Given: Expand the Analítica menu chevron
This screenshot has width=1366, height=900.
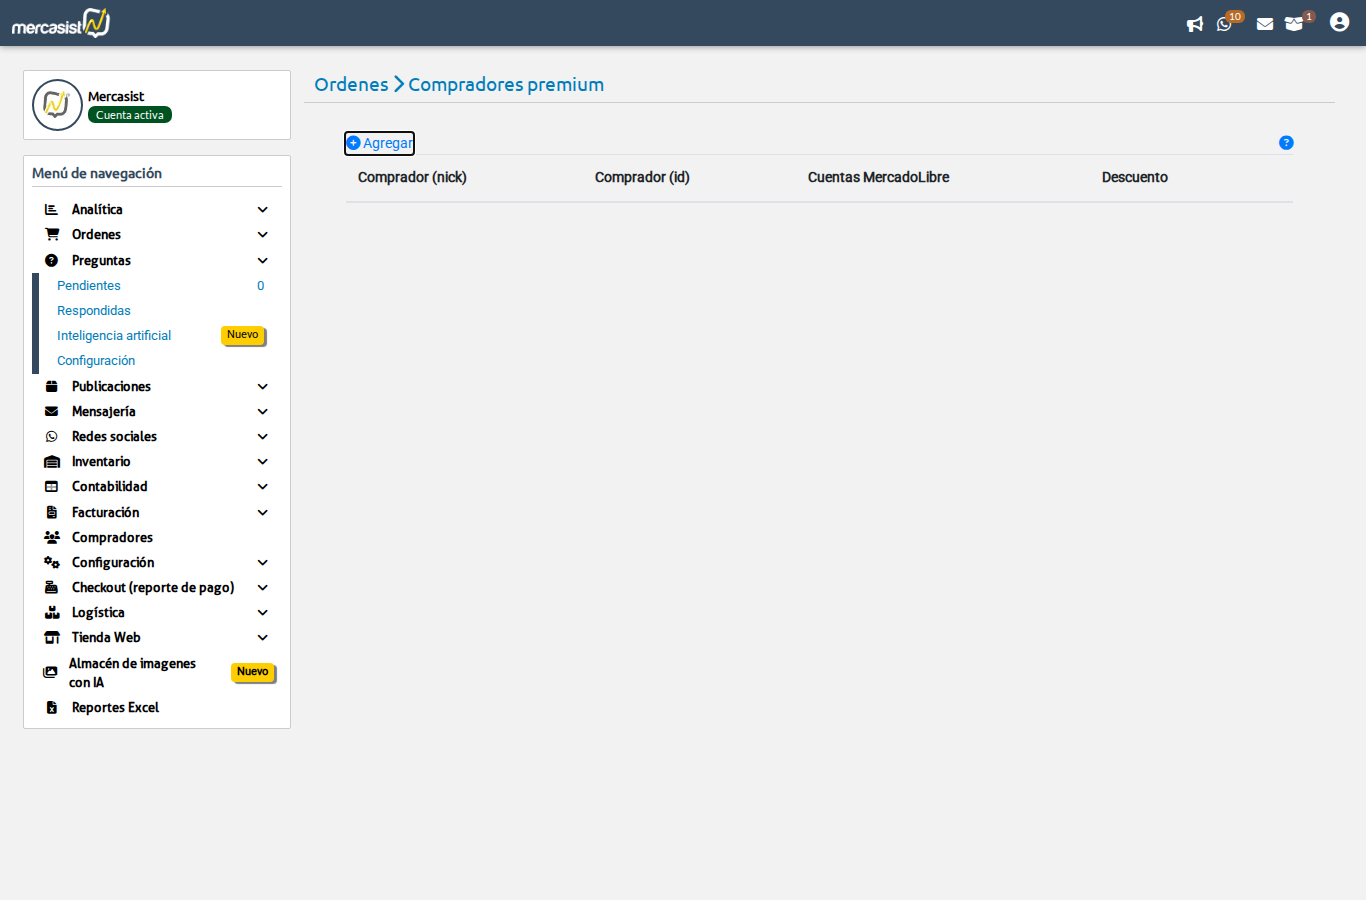Looking at the screenshot, I should [262, 210].
